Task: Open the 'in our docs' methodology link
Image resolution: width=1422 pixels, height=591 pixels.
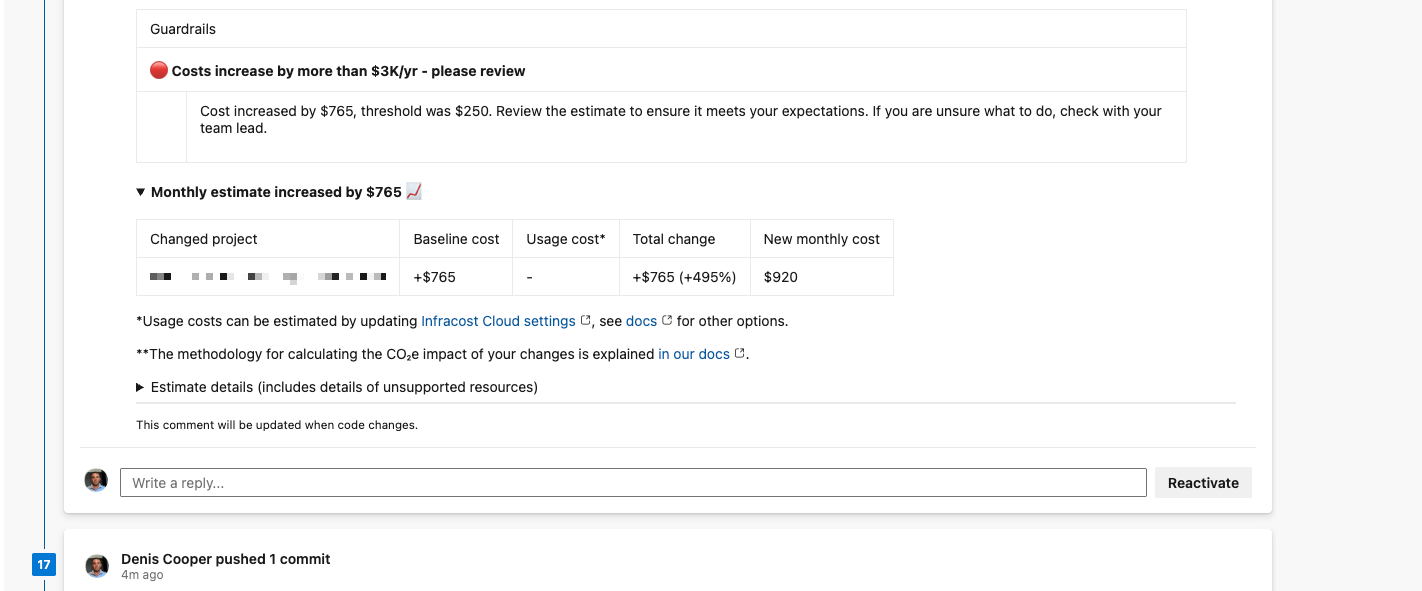Action: (x=694, y=354)
